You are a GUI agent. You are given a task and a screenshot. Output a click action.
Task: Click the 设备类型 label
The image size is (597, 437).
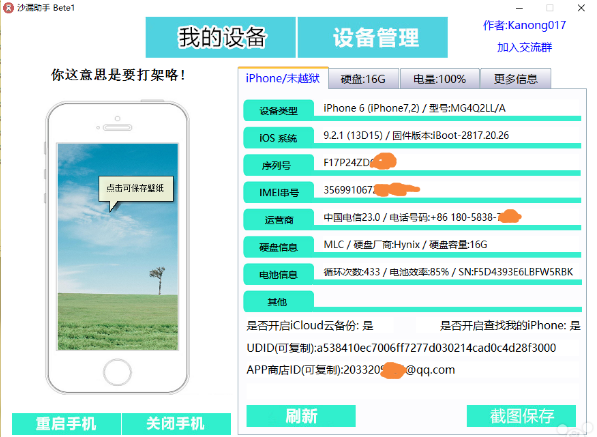279,111
